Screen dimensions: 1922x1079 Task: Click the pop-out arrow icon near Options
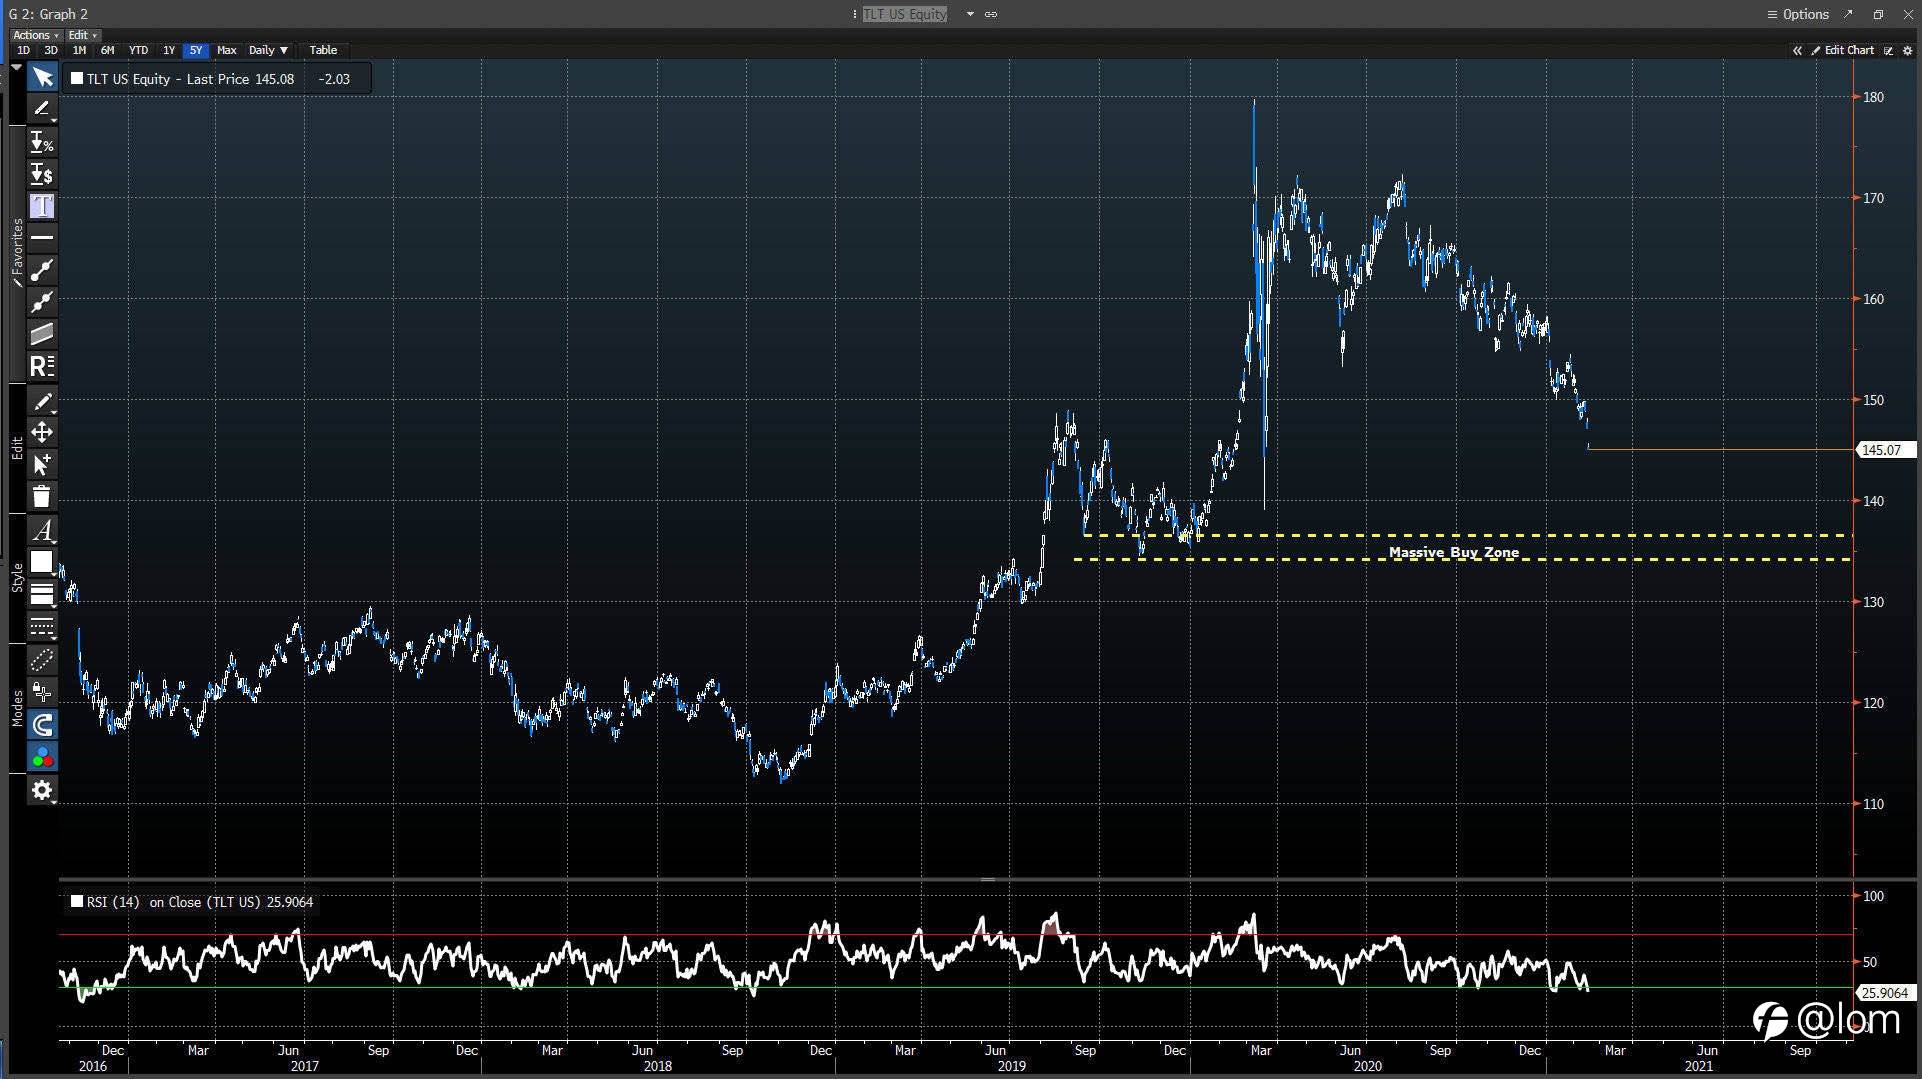tap(1849, 14)
